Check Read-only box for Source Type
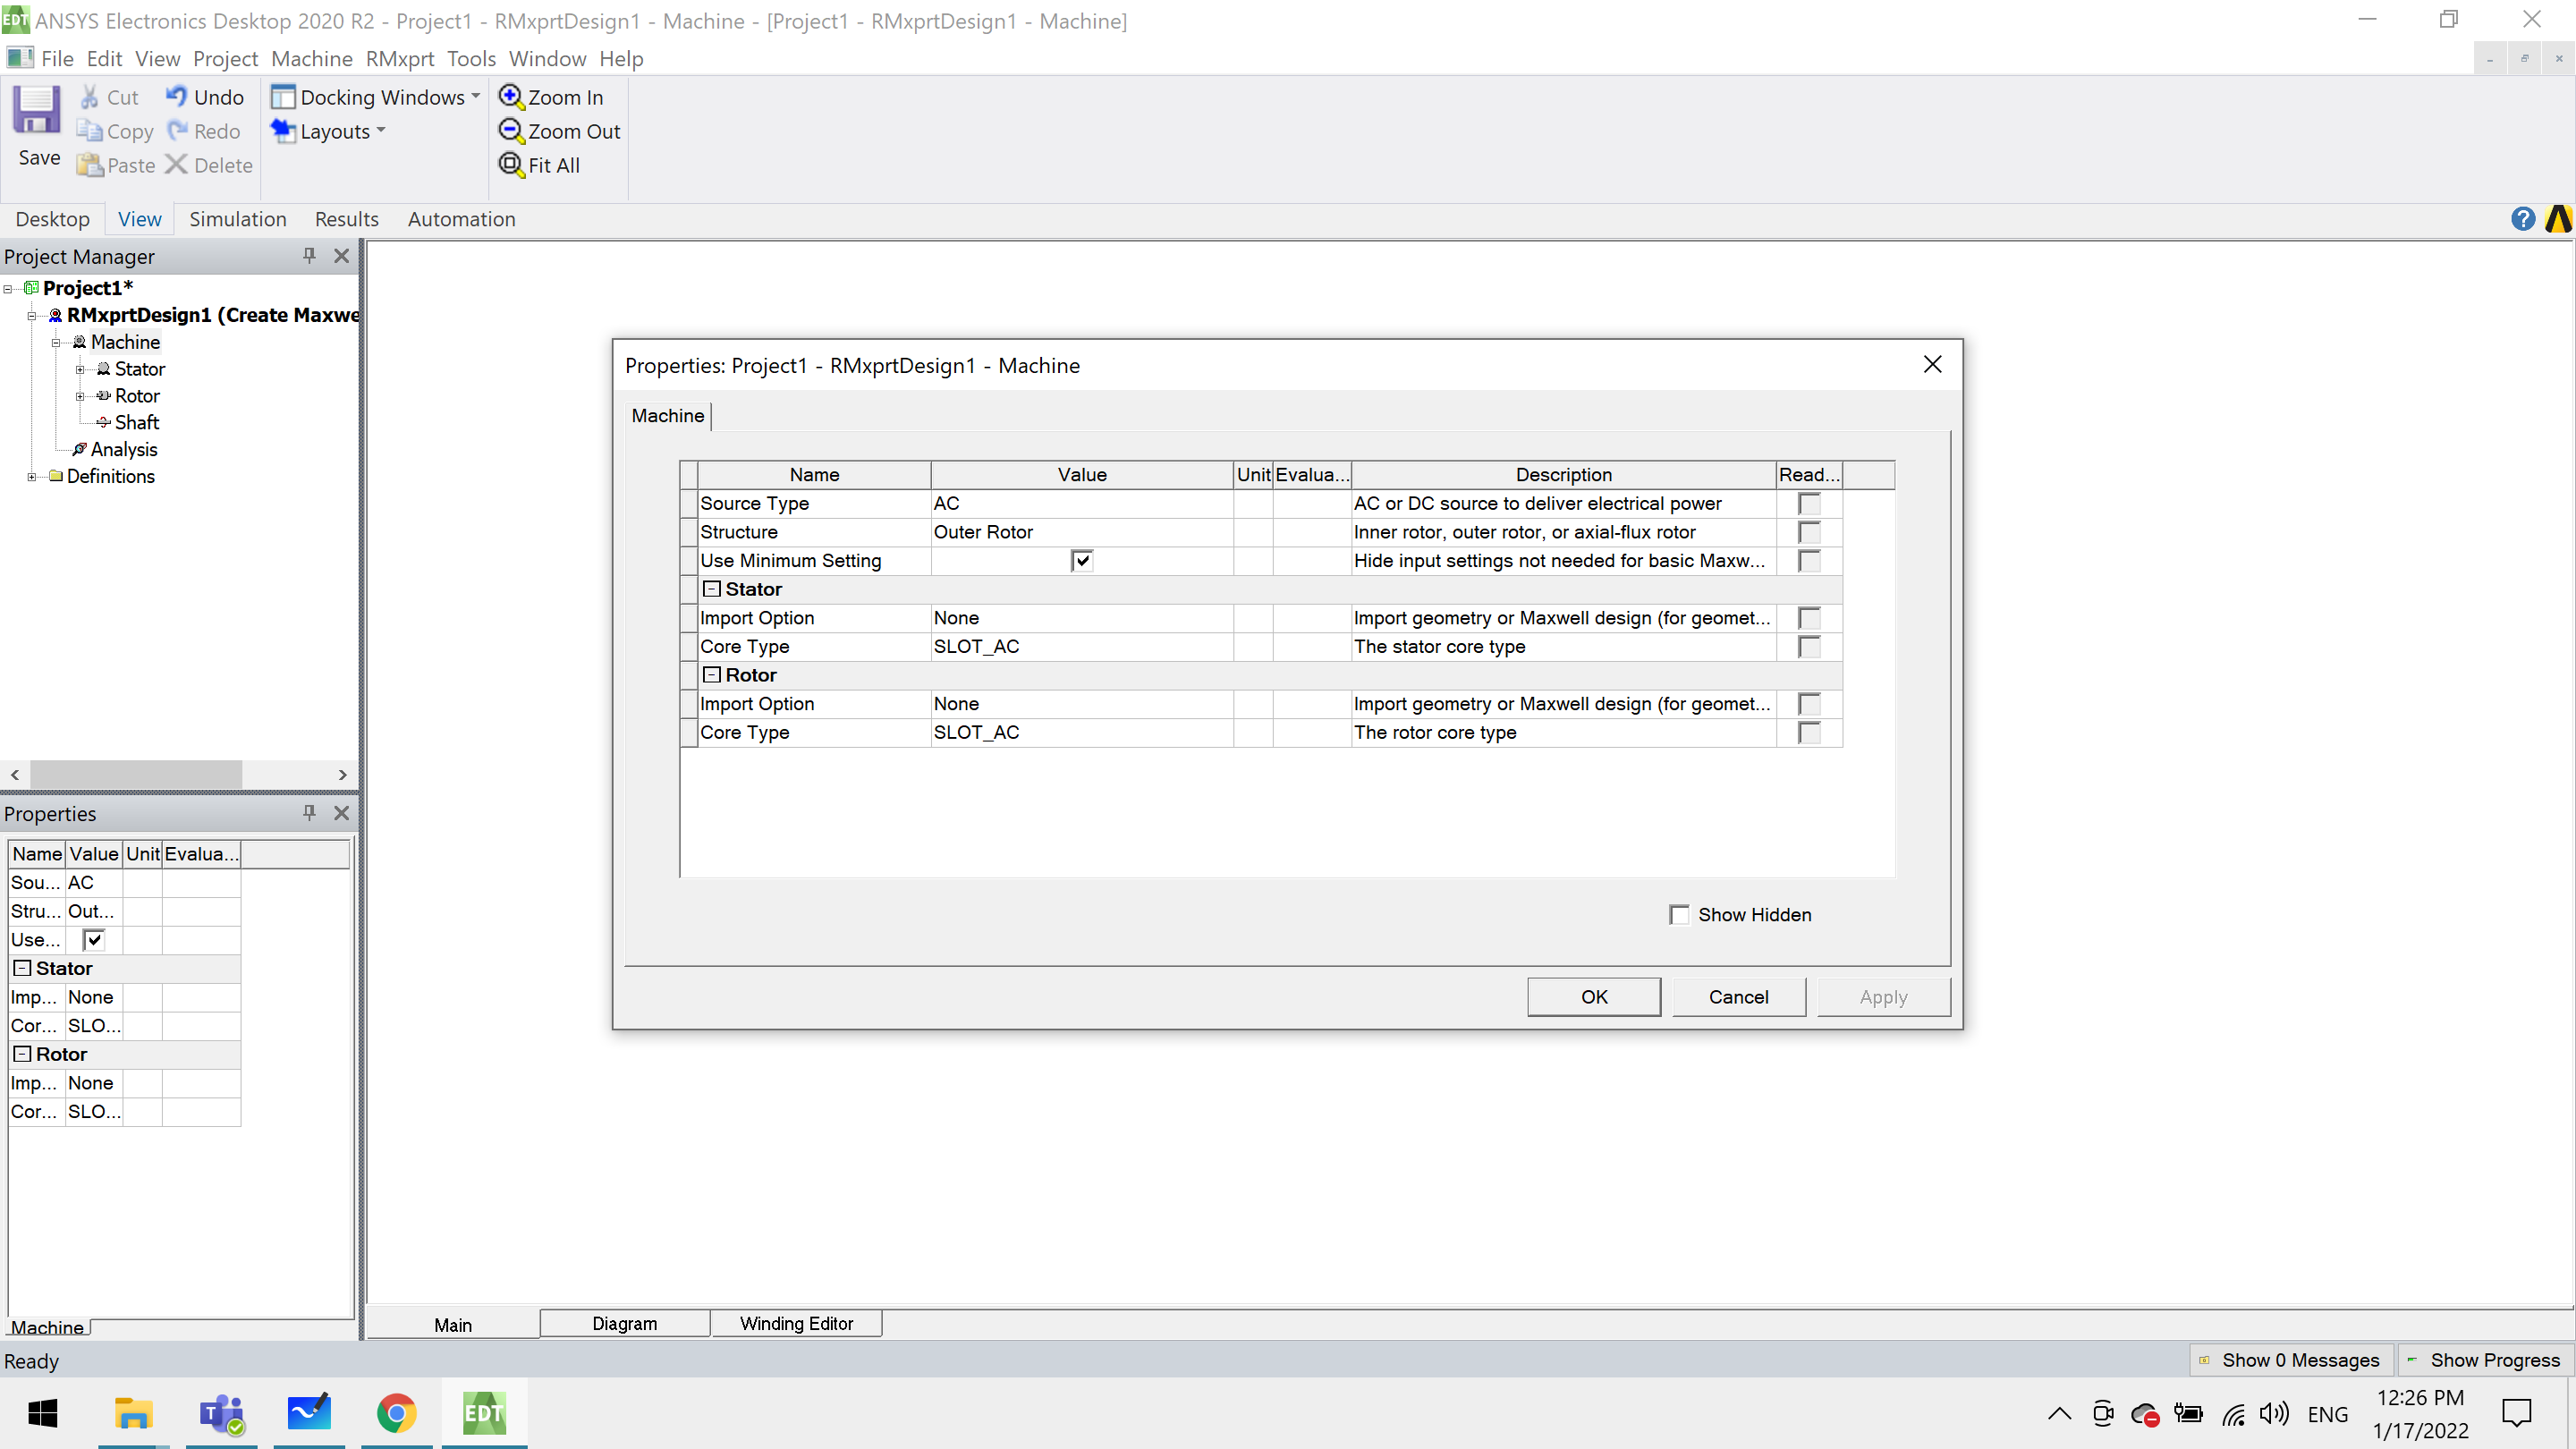 point(1809,504)
